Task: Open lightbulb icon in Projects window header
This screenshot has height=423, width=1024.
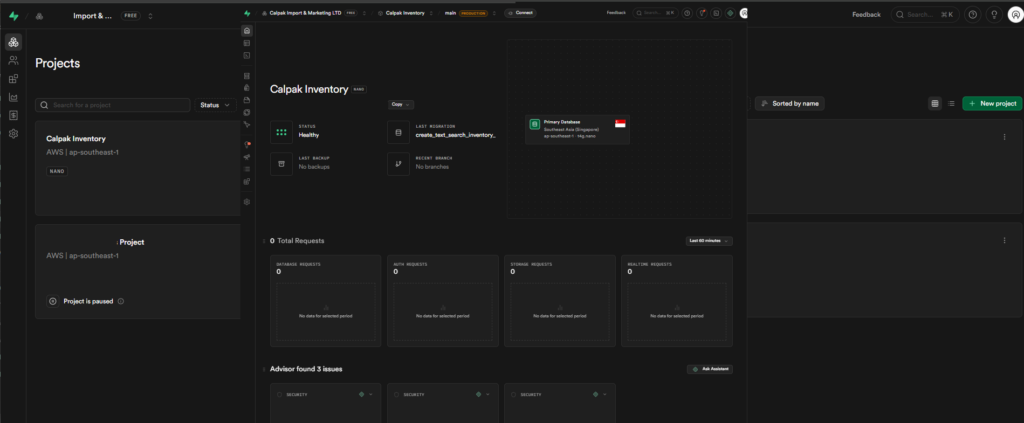Action: point(994,14)
